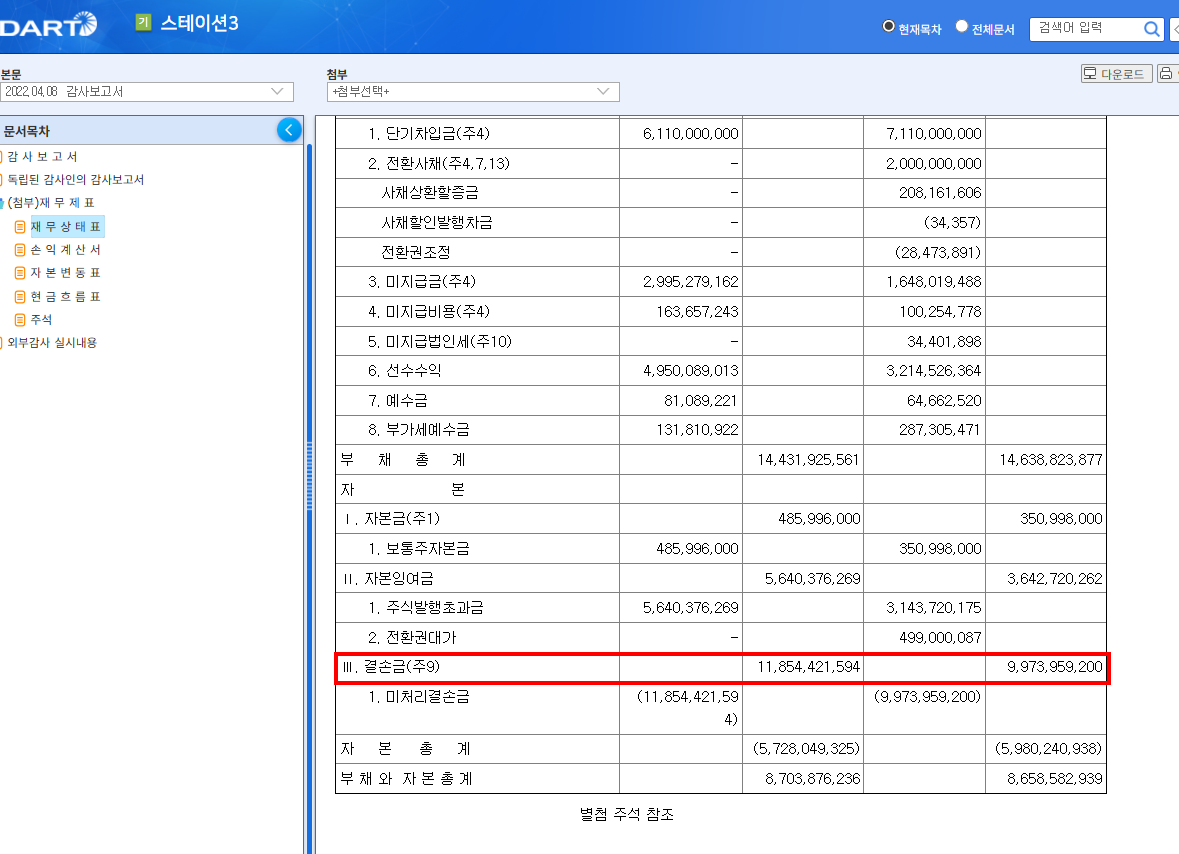This screenshot has height=854, width=1179.
Task: Click the value (5,728,049,325)
Action: (806, 749)
